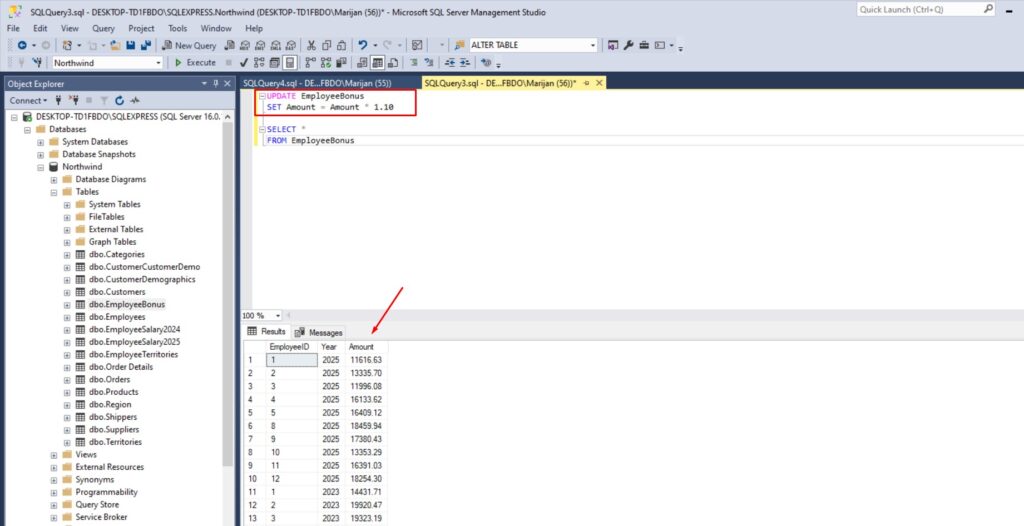The width and height of the screenshot is (1024, 526).
Task: Expand the Views folder node
Action: [x=54, y=455]
